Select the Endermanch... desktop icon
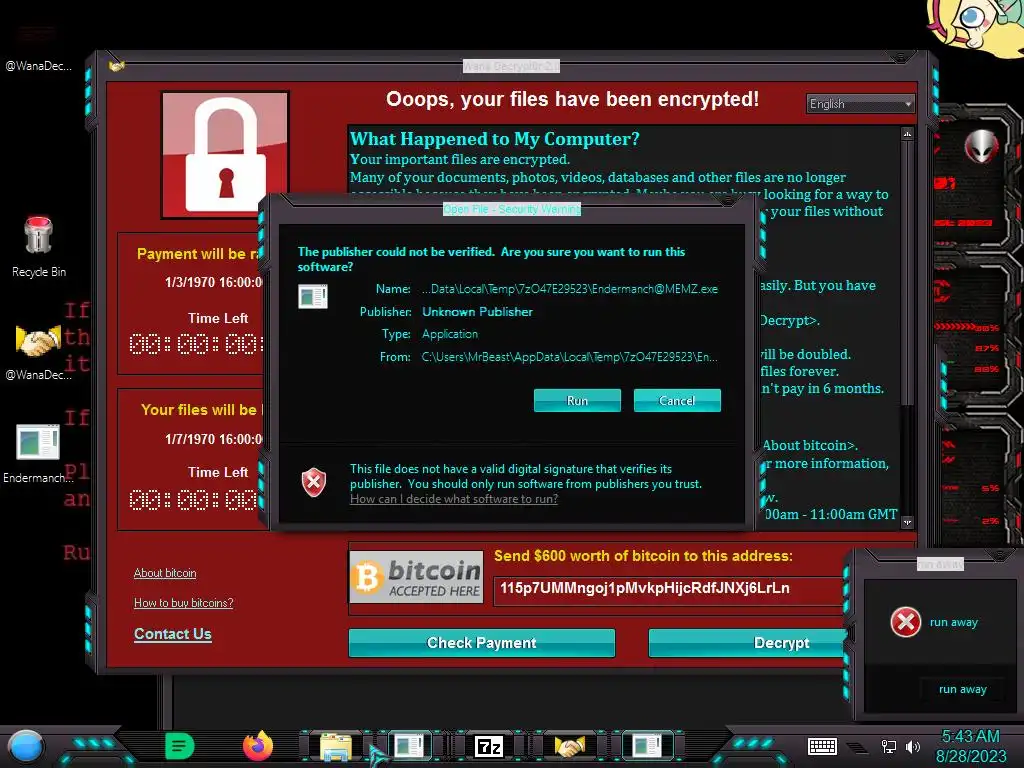Image resolution: width=1024 pixels, height=768 pixels. [38, 454]
